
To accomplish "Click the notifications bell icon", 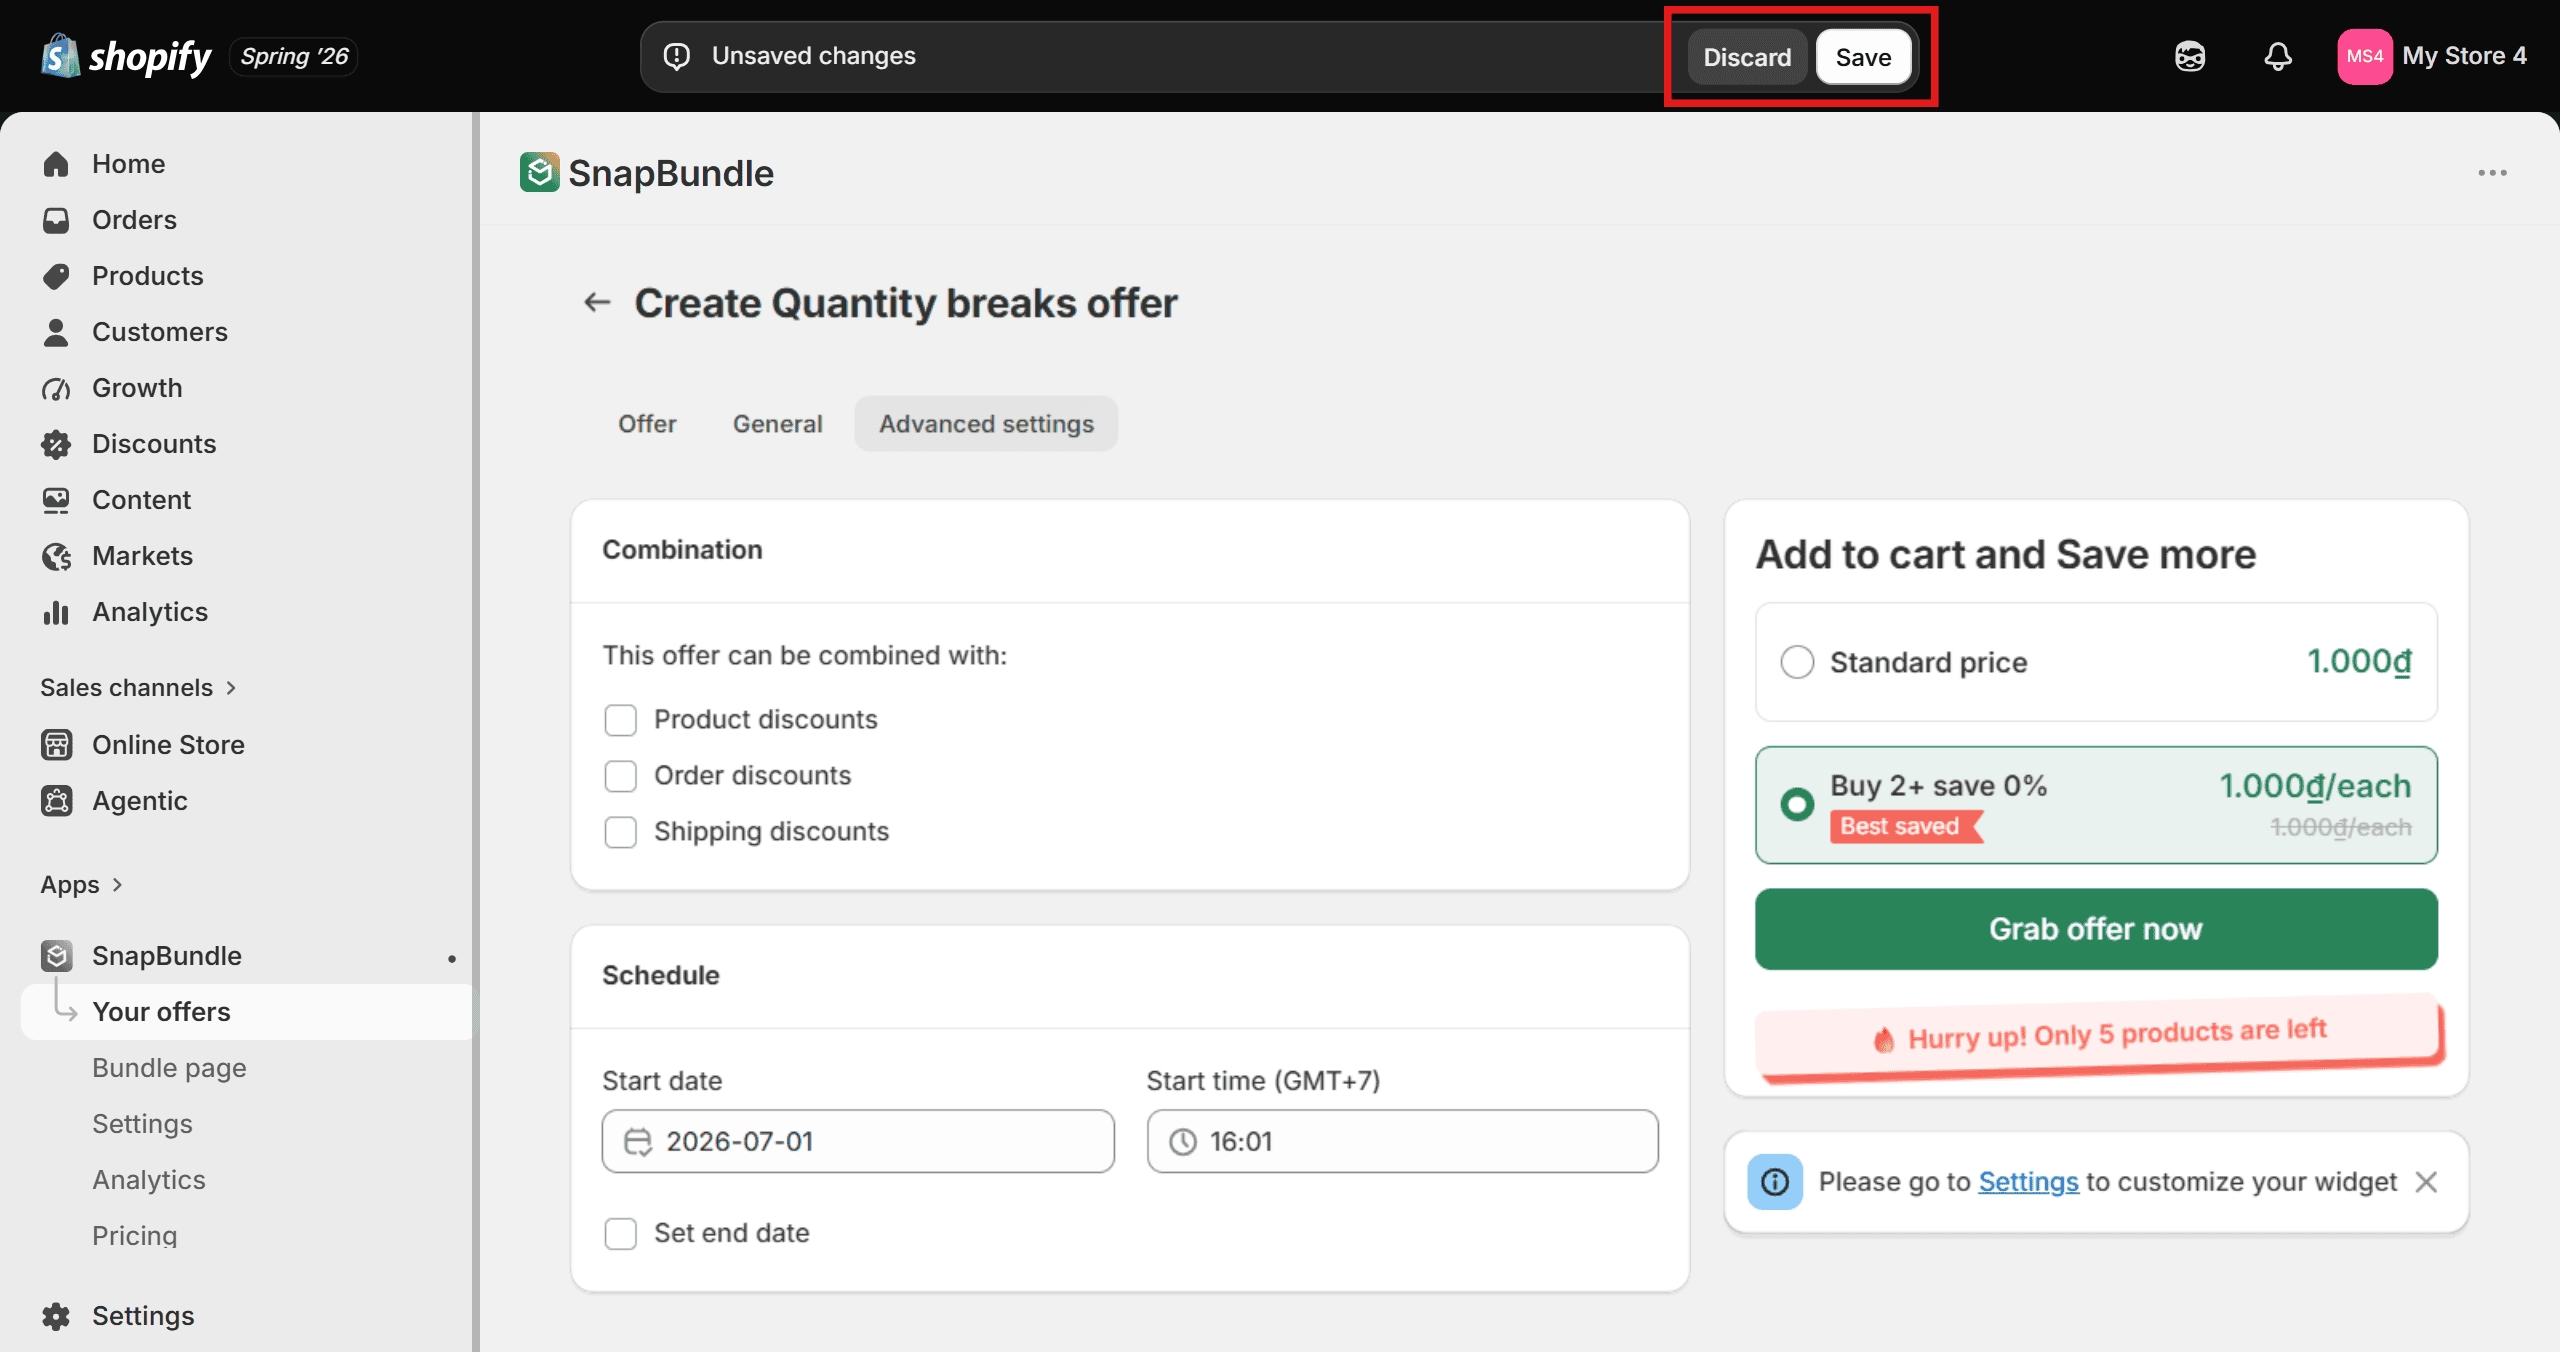I will [2277, 56].
